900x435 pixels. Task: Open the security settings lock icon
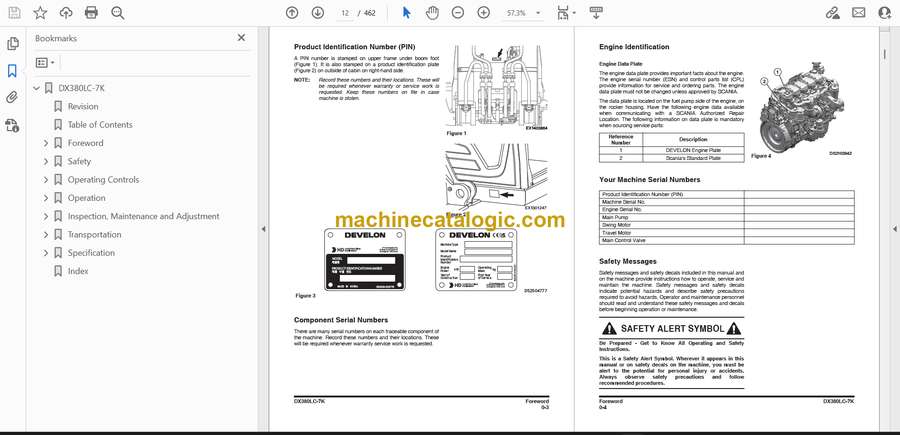coord(13,125)
